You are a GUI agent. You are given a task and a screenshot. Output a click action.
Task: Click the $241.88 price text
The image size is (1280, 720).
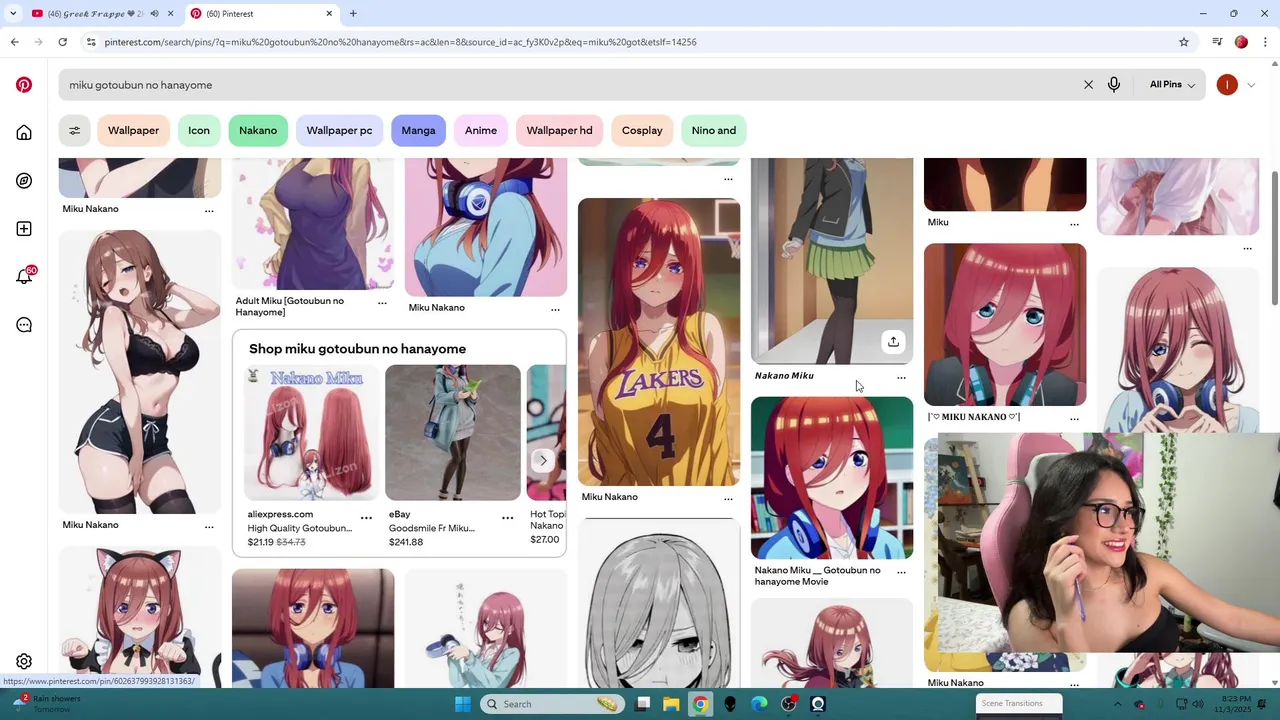coord(406,542)
